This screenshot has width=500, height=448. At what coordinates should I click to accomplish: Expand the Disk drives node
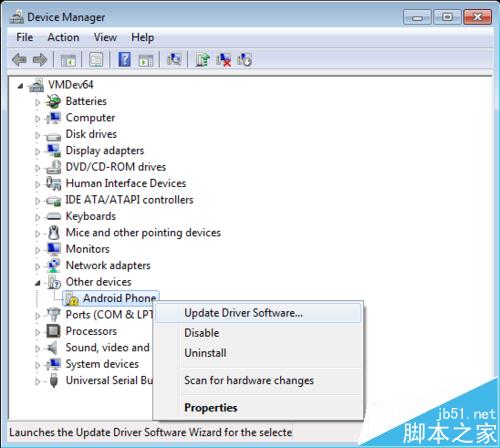[x=38, y=135]
